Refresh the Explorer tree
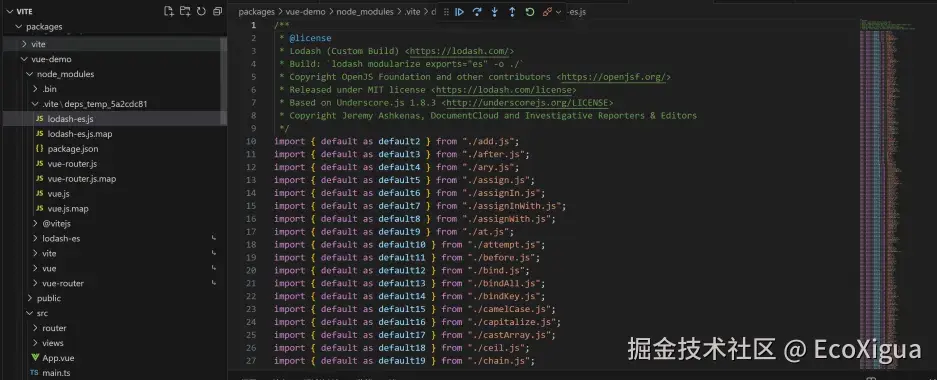Image resolution: width=937 pixels, height=380 pixels. coord(201,11)
